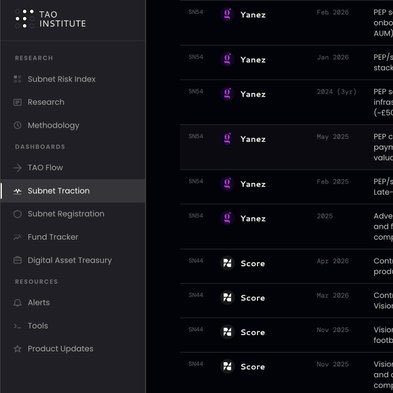Select Score name in Mar 2026 row
Image resolution: width=393 pixels, height=393 pixels.
click(x=253, y=298)
